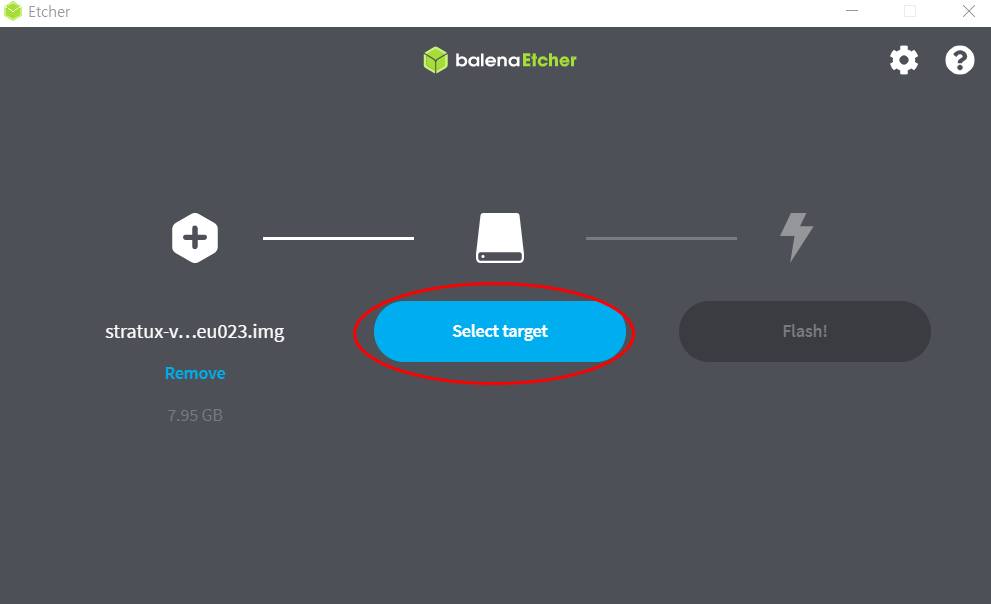Maximize the Etcher window
The width and height of the screenshot is (991, 604).
(x=910, y=11)
